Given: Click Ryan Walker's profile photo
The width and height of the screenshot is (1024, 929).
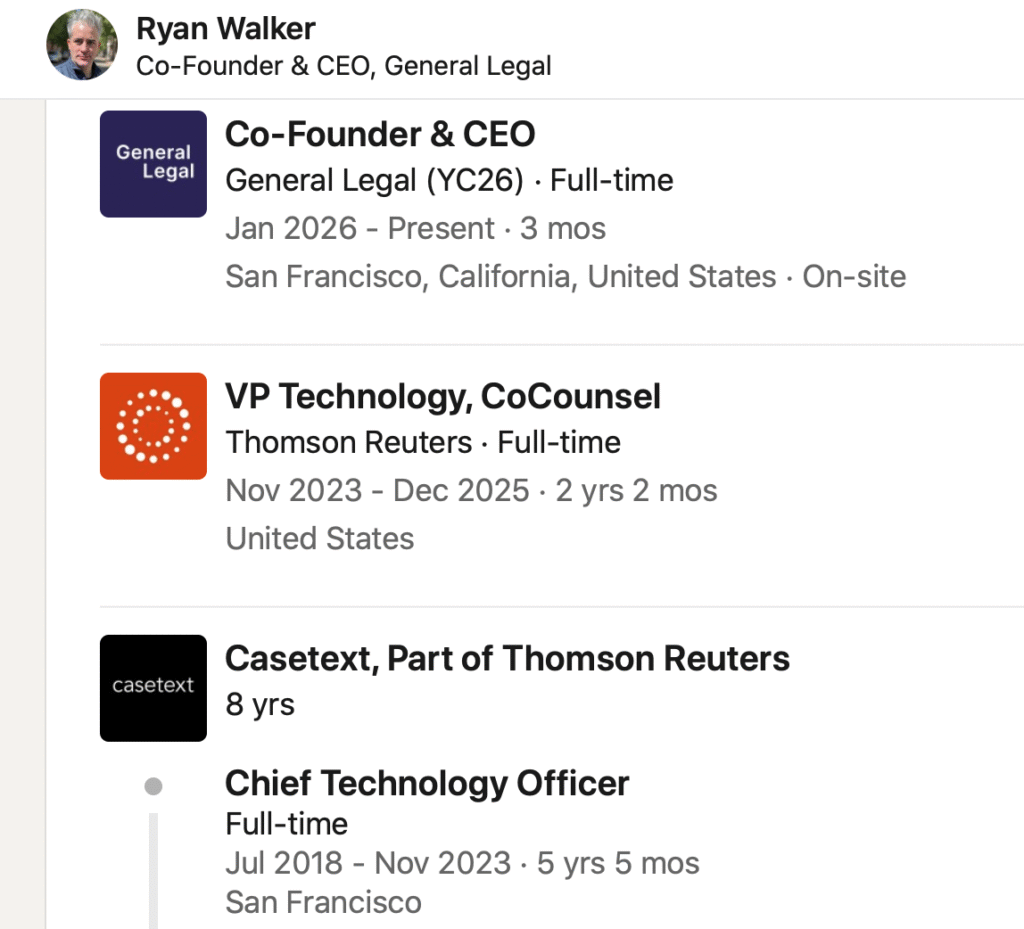Looking at the screenshot, I should [x=82, y=45].
